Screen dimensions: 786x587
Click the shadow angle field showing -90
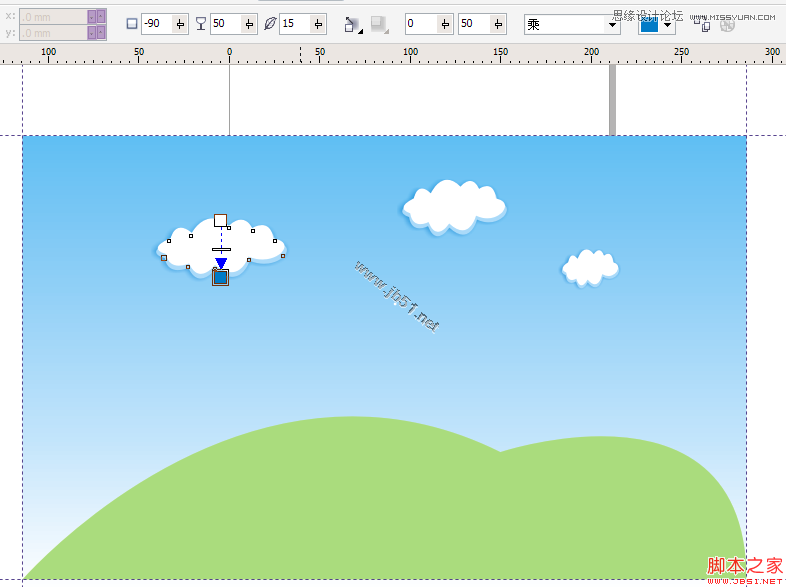tap(155, 24)
